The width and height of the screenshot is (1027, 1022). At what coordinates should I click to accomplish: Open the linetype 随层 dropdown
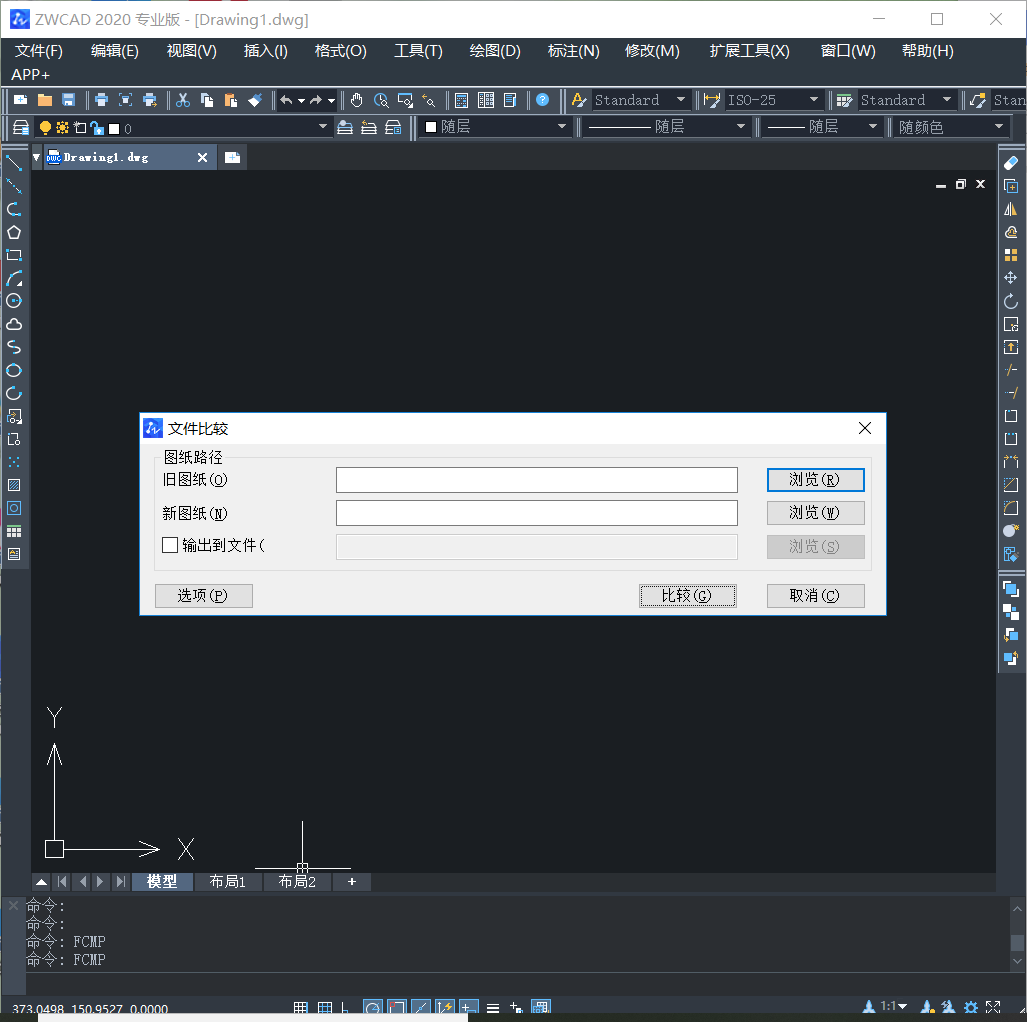740,127
